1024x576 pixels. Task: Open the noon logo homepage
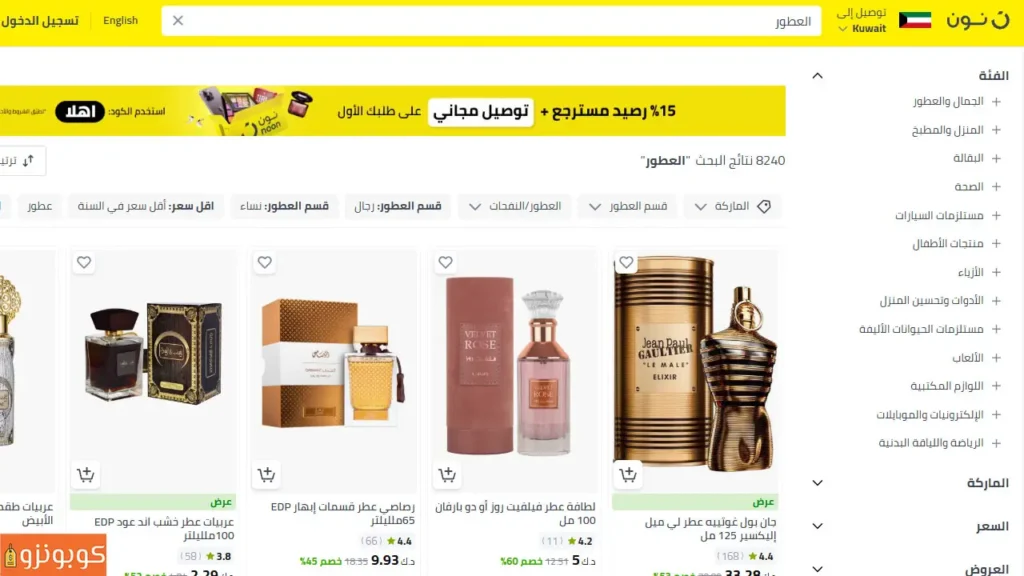pos(978,20)
